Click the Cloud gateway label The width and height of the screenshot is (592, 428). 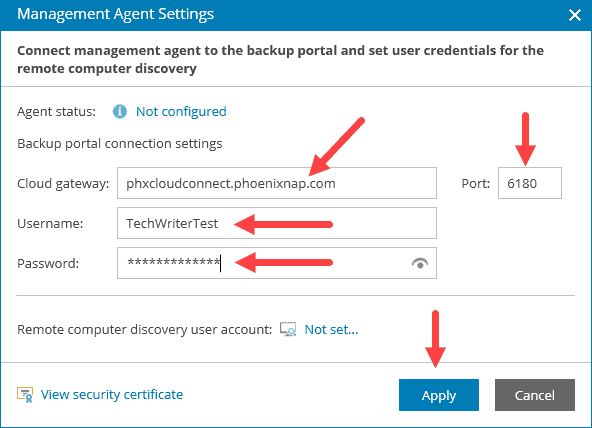63,183
